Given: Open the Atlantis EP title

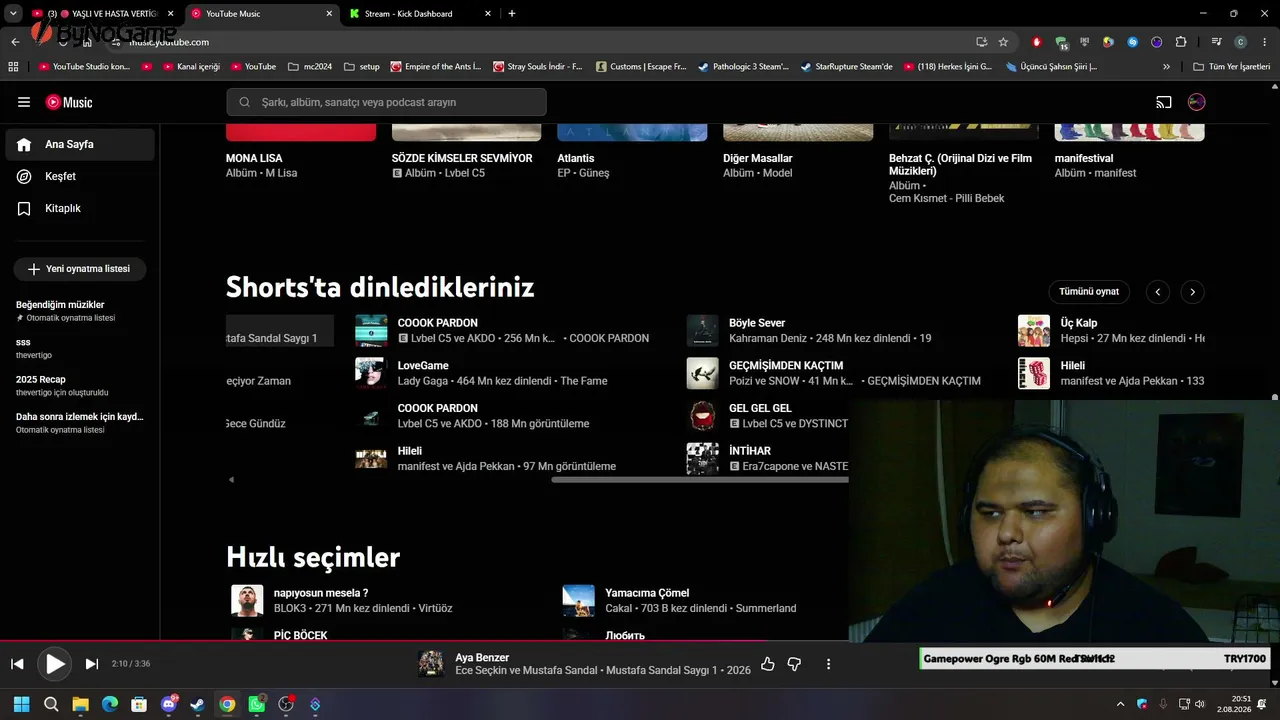Looking at the screenshot, I should [x=576, y=158].
